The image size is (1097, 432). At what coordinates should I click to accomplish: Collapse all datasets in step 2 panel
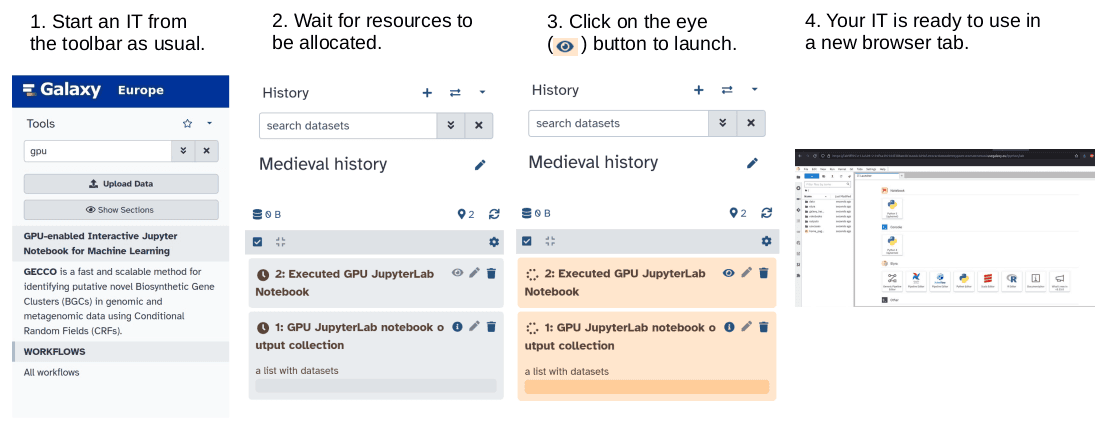point(281,242)
